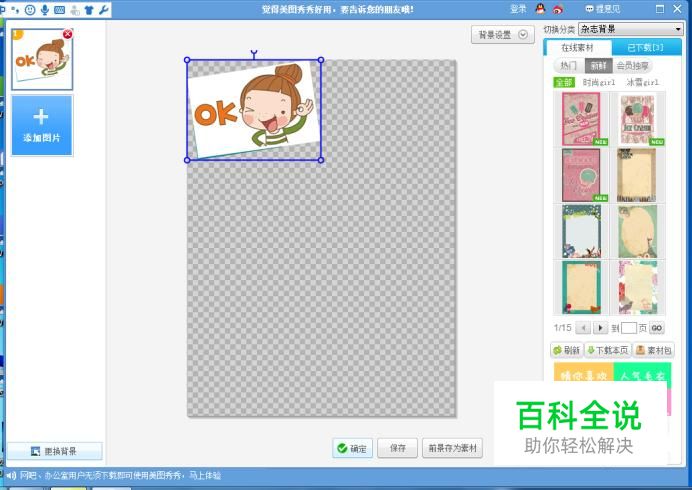Click the top-left corner handle of the selection

(187, 60)
